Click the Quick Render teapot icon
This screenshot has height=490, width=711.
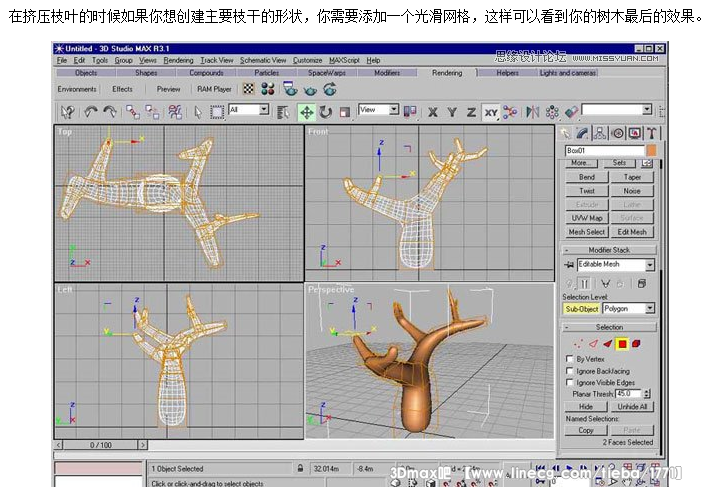pyautogui.click(x=310, y=90)
